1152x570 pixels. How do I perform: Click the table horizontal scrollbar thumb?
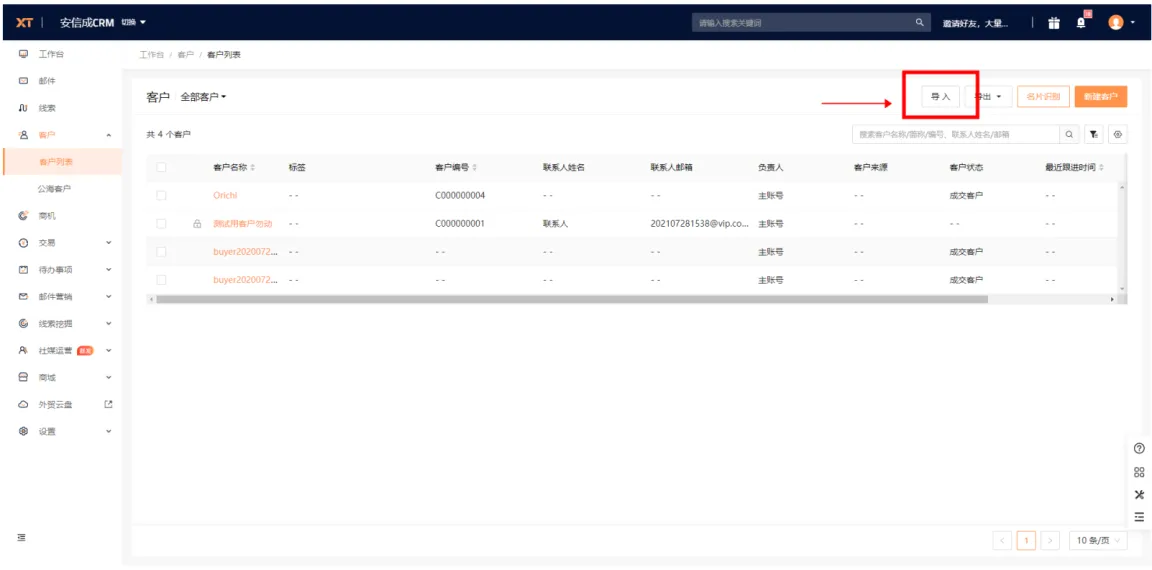572,300
